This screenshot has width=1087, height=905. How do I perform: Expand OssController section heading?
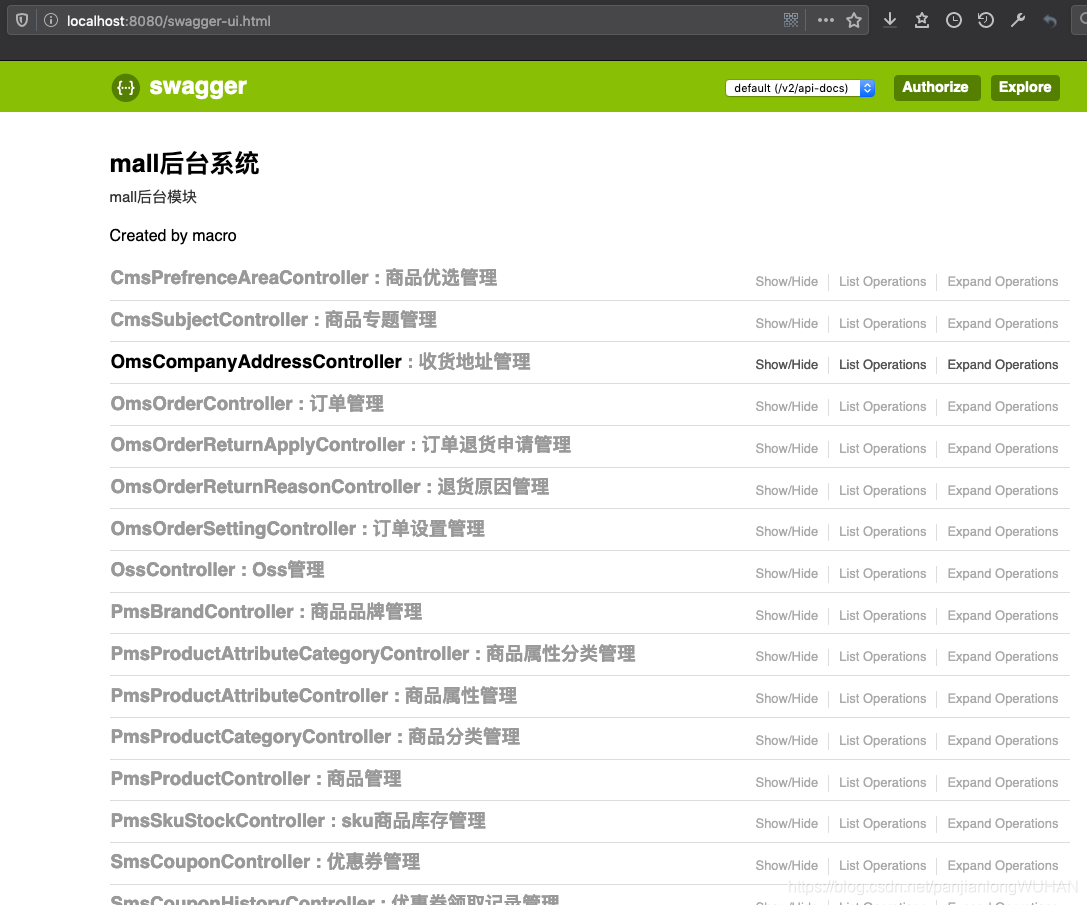coord(217,570)
